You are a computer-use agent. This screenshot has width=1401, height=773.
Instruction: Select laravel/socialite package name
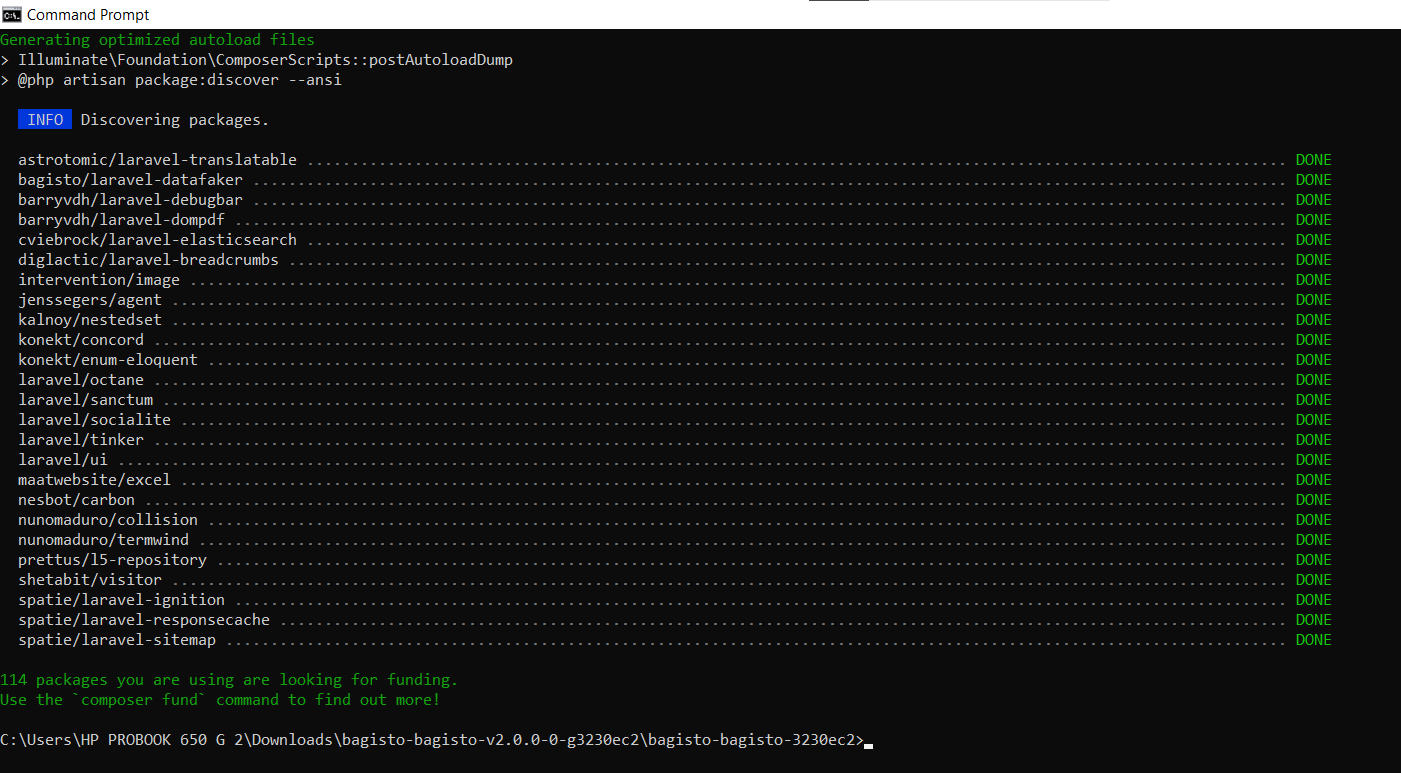click(94, 420)
